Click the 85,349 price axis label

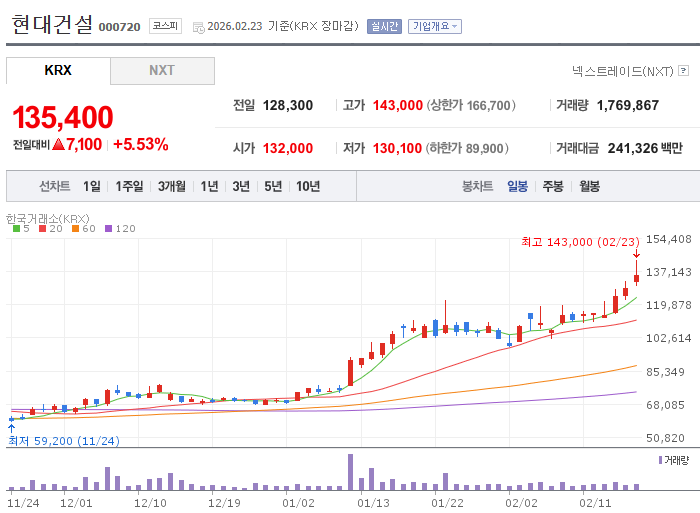click(x=666, y=372)
